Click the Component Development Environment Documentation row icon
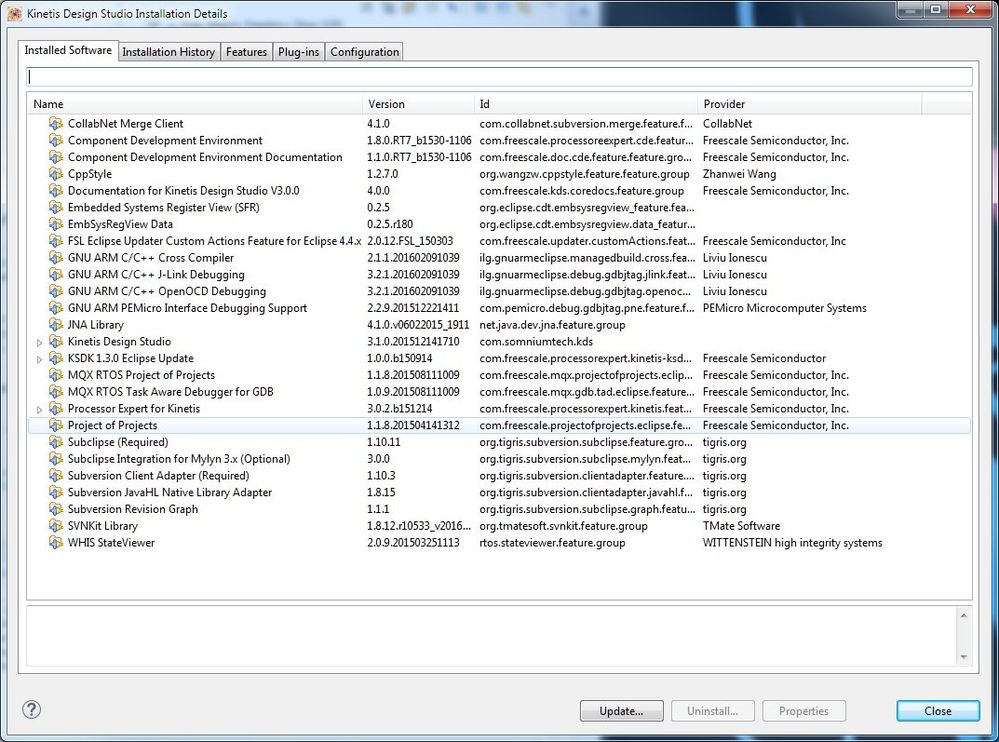The image size is (999, 742). [56, 157]
